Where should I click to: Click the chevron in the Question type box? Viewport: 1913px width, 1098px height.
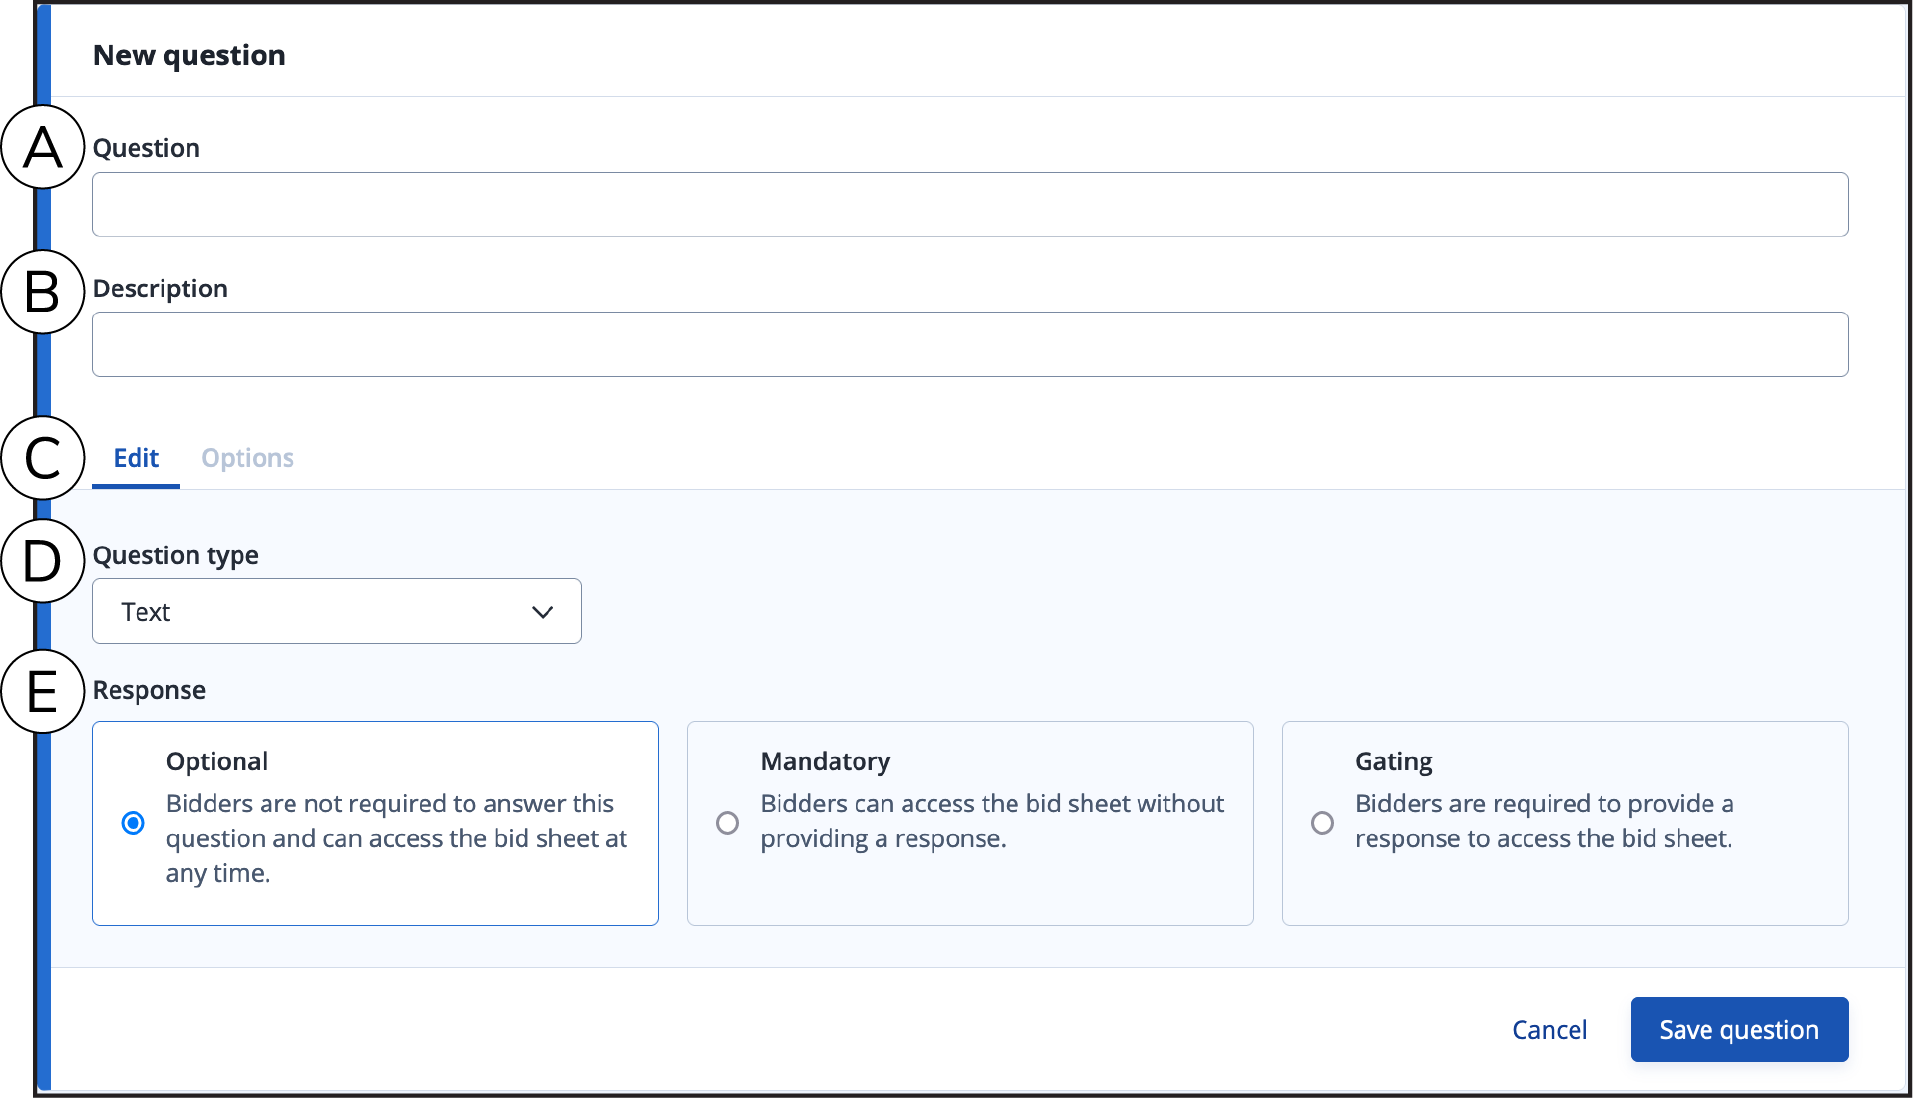[542, 612]
